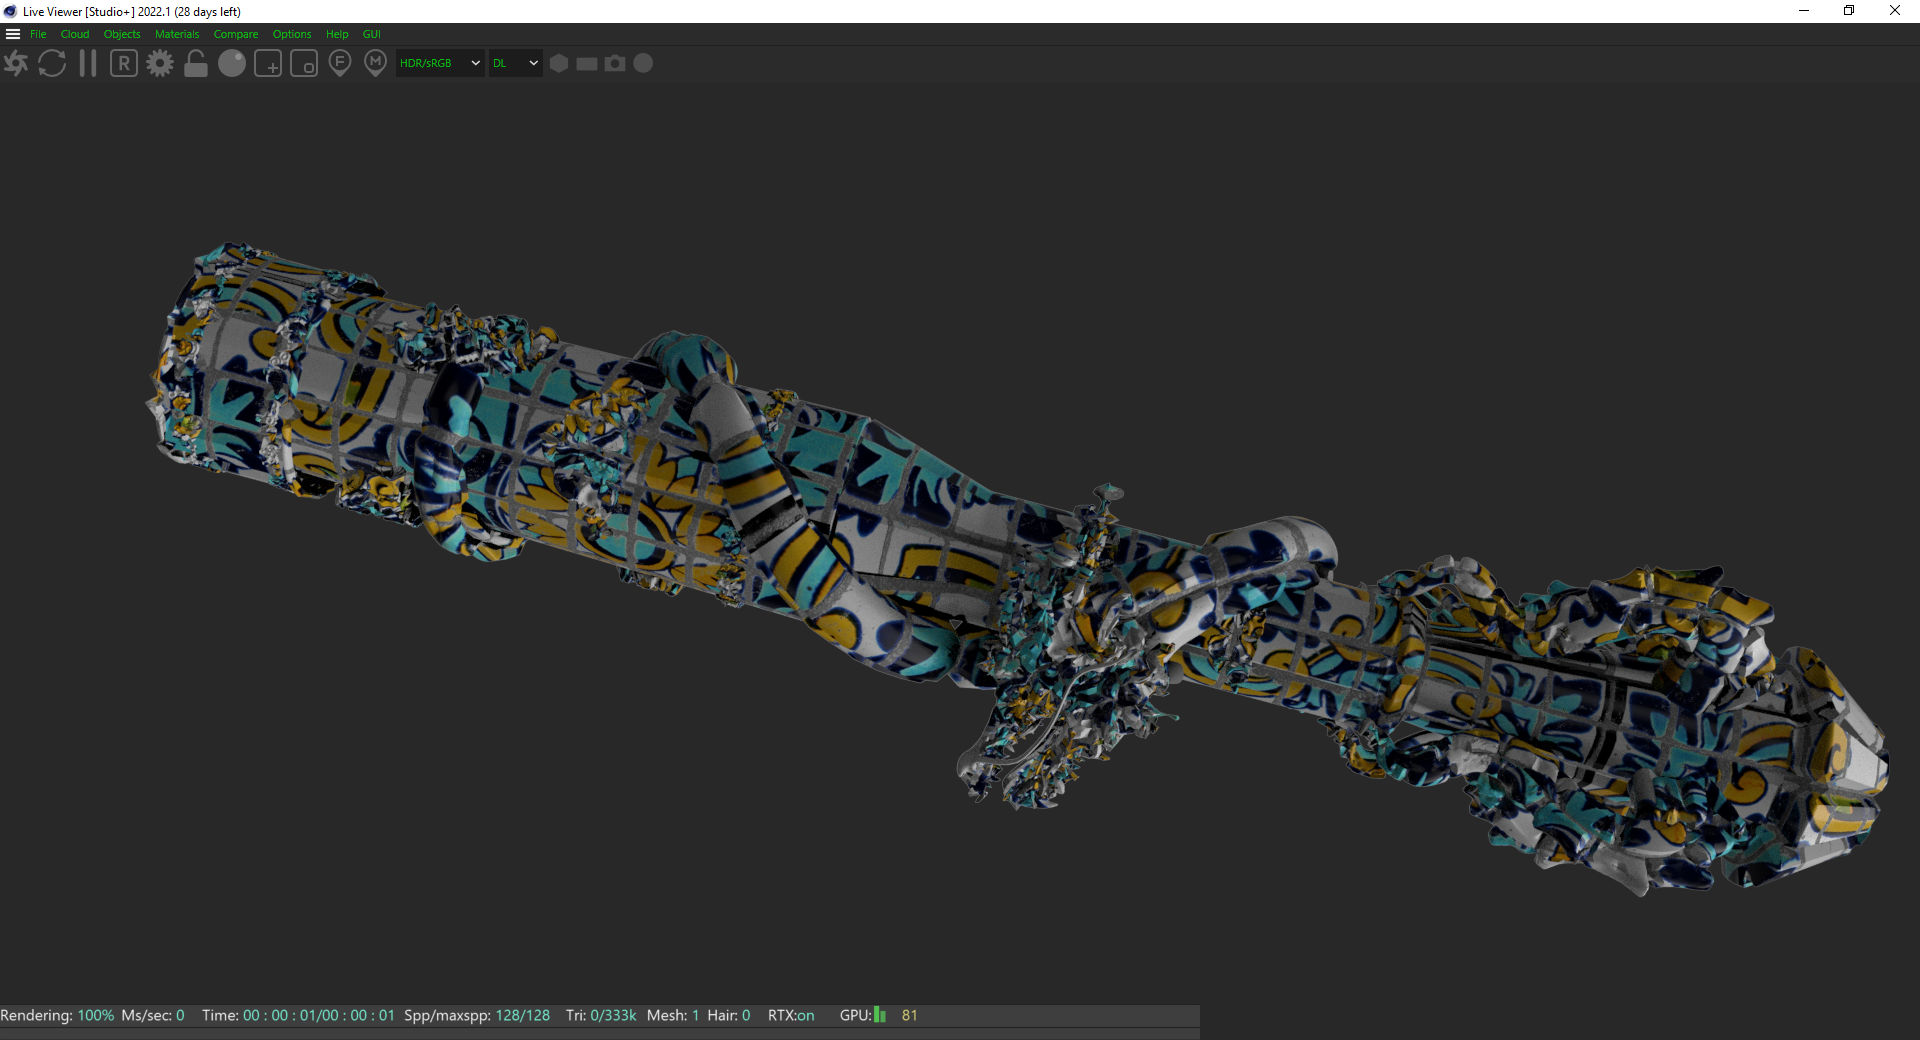1920x1040 pixels.
Task: Toggle clay mode with the sphere icon
Action: click(232, 64)
